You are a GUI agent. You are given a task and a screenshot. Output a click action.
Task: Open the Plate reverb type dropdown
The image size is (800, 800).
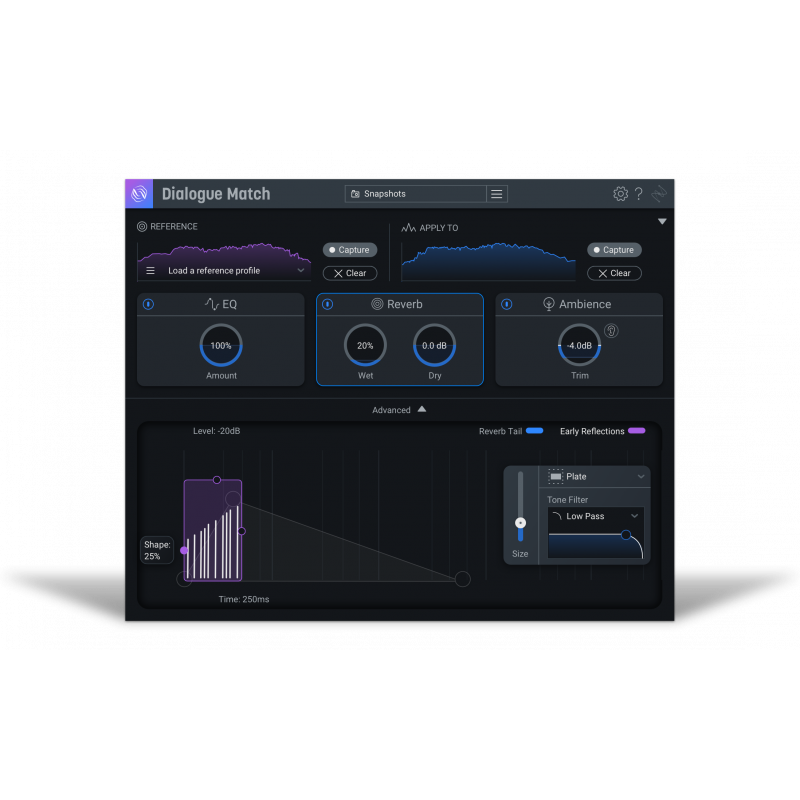[597, 477]
